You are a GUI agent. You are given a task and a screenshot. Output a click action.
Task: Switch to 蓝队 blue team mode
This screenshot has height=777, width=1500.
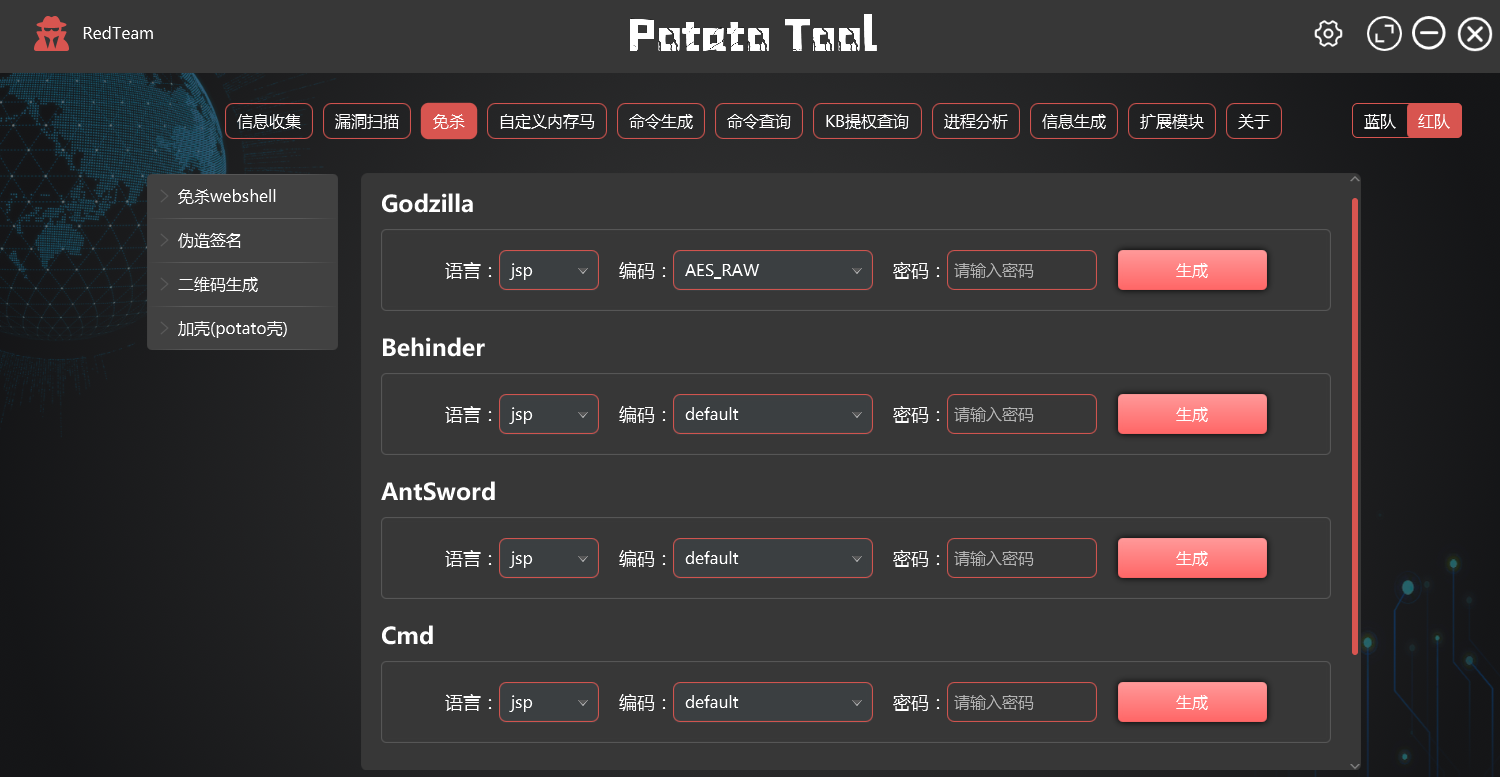(x=1380, y=122)
